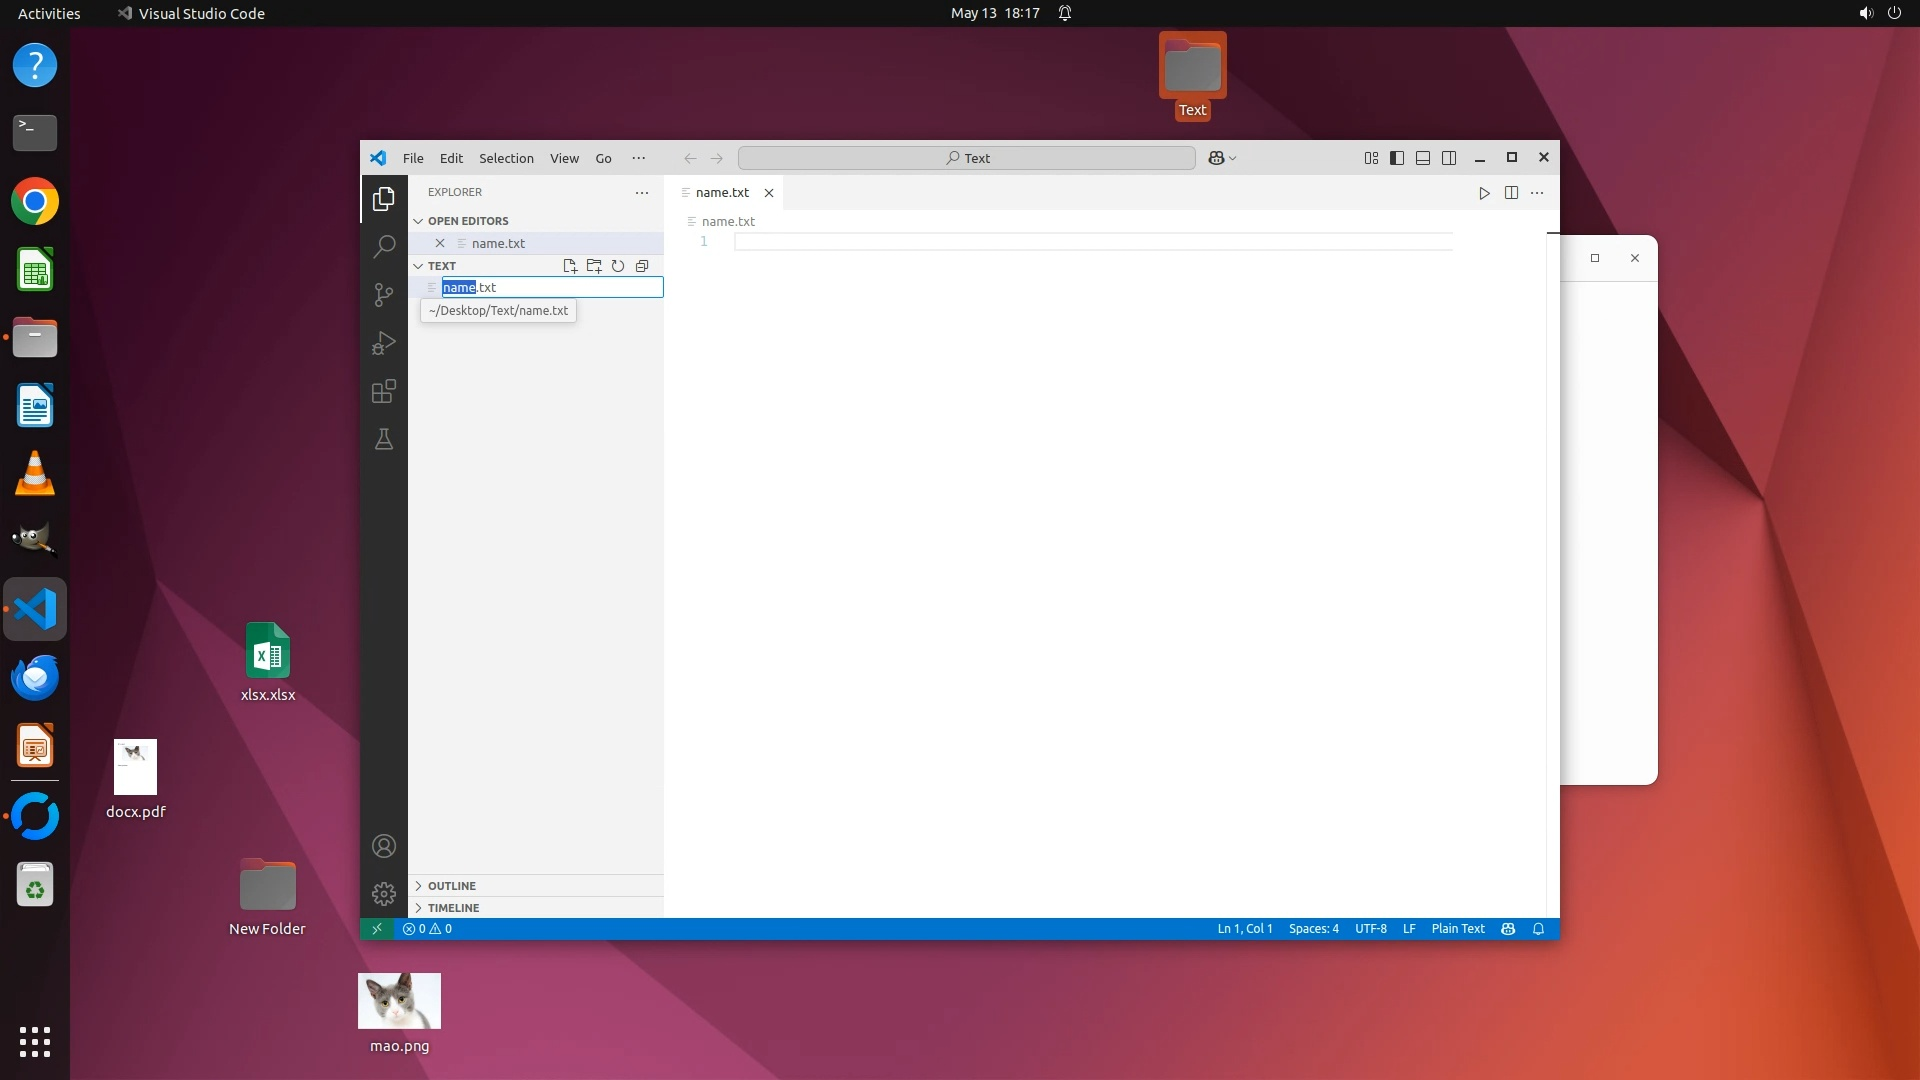Open the Extensions view icon
The height and width of the screenshot is (1080, 1920).
(x=384, y=391)
